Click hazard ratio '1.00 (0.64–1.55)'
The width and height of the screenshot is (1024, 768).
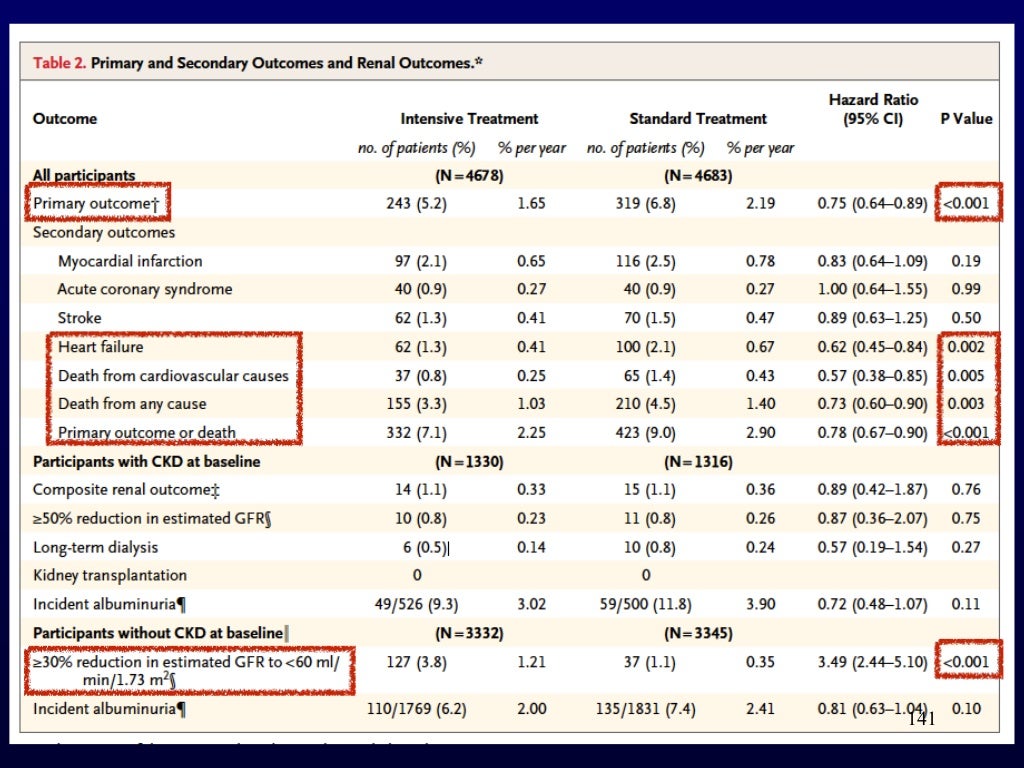click(x=872, y=289)
